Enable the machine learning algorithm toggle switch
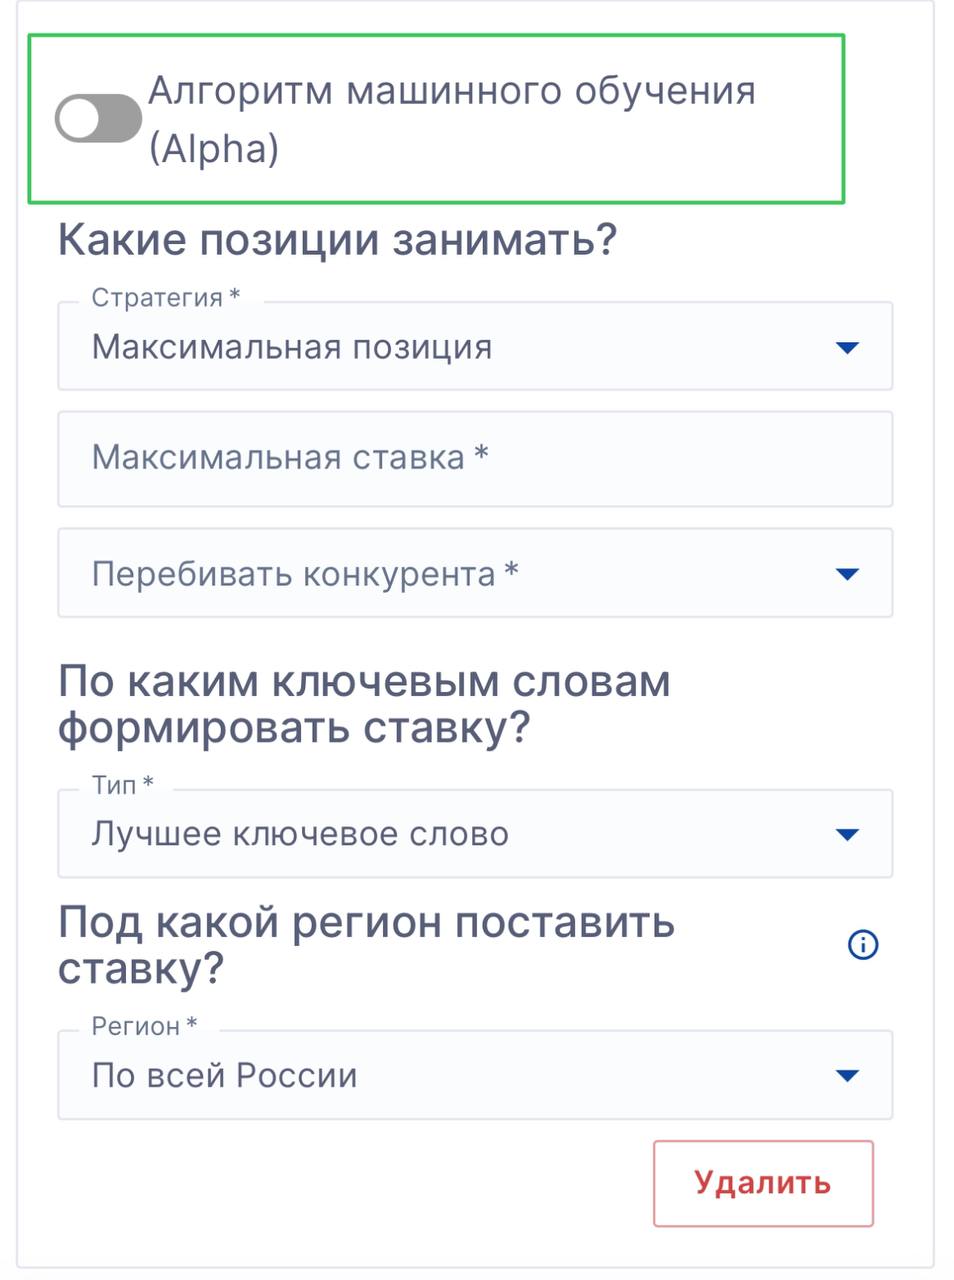 coord(97,119)
